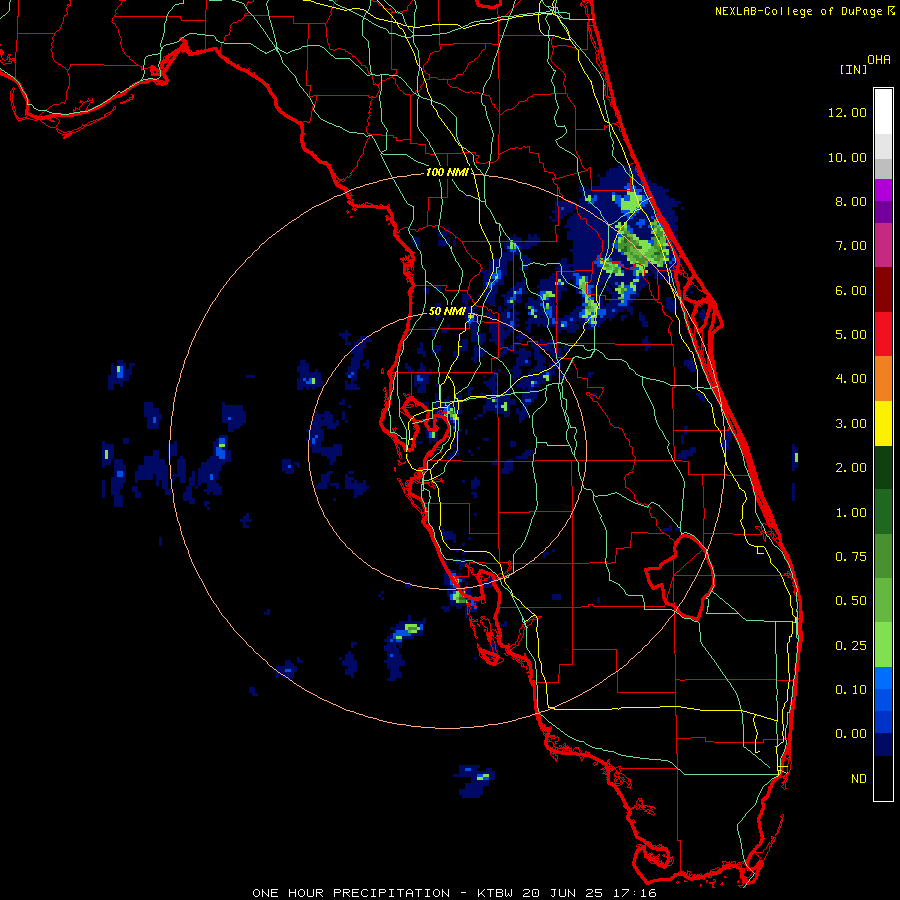900x900 pixels.
Task: Click the 2.00 legend value
Action: (851, 468)
